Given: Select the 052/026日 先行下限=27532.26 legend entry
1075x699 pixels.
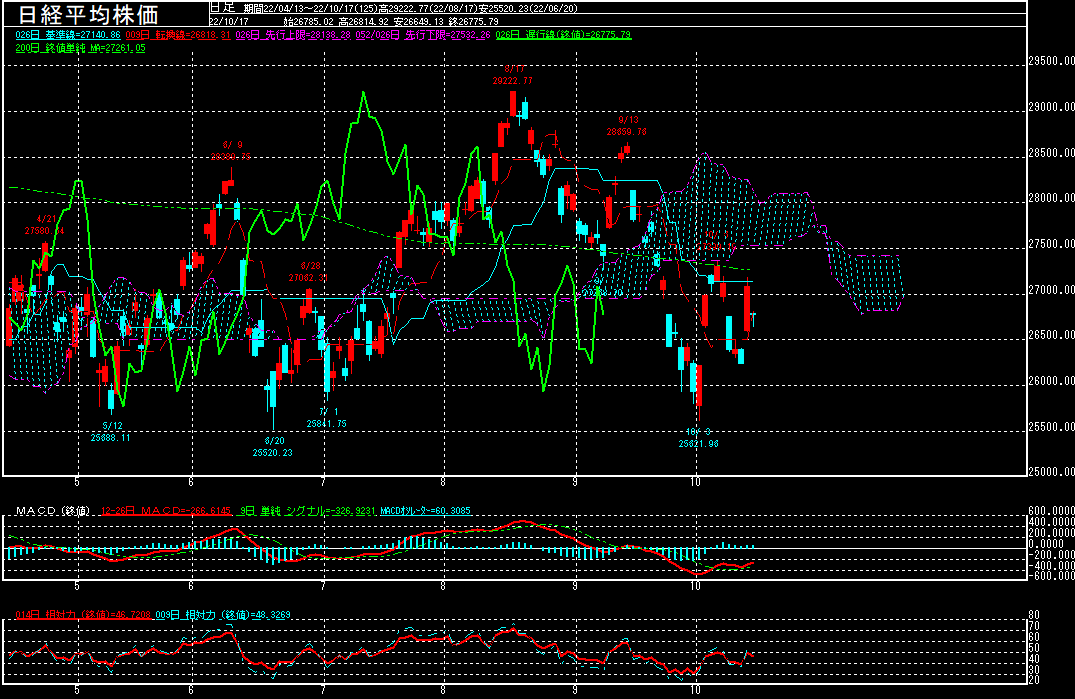Looking at the screenshot, I should (423, 35).
